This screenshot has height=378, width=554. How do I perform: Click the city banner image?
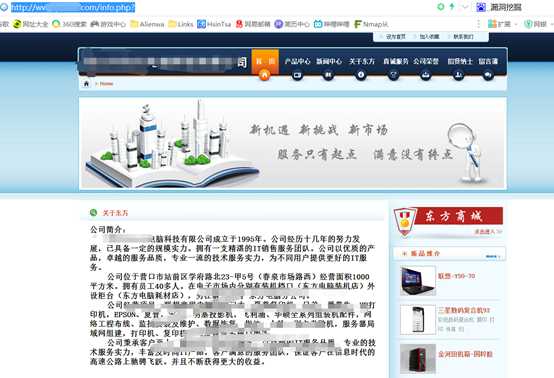293,143
